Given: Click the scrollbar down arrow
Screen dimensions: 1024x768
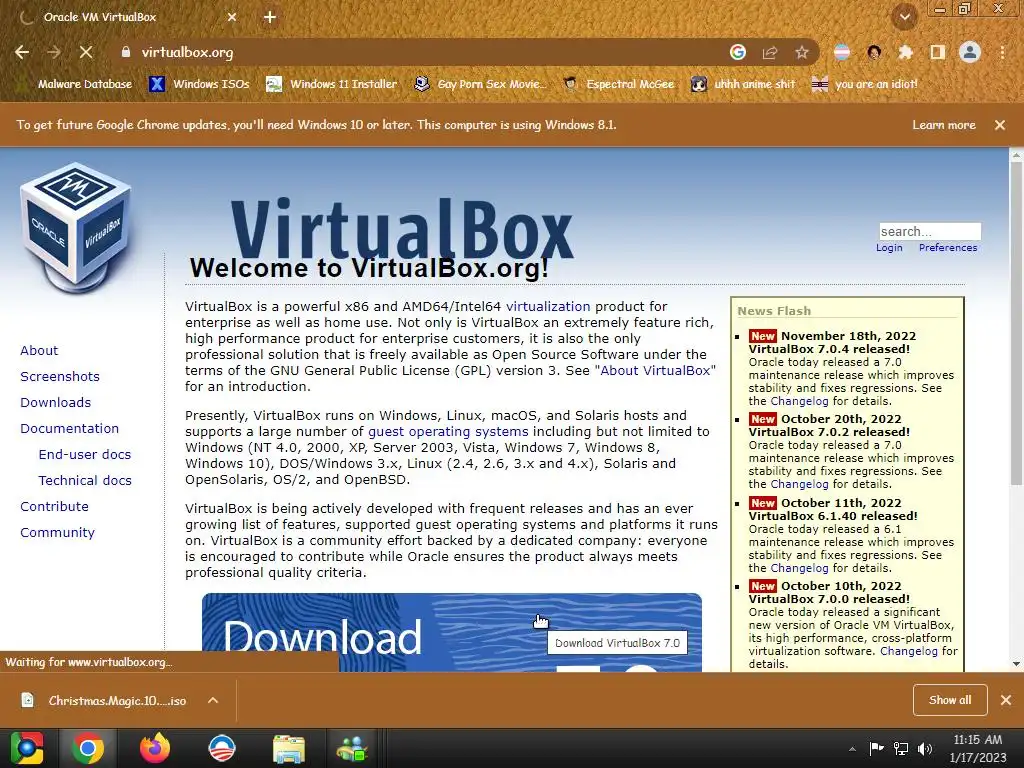Looking at the screenshot, I should (x=1016, y=664).
